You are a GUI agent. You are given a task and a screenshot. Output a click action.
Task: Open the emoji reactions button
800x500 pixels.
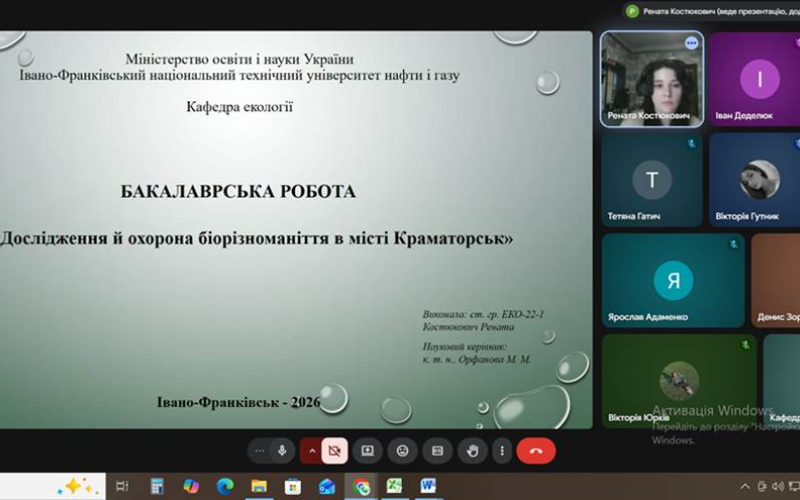tap(403, 451)
